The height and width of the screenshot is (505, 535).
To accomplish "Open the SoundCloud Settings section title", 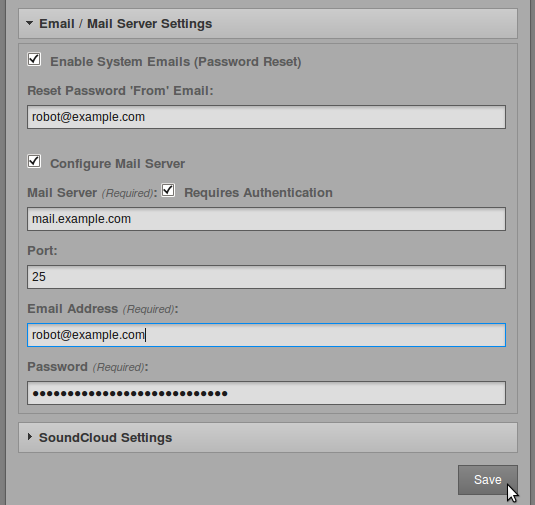I will (x=105, y=437).
